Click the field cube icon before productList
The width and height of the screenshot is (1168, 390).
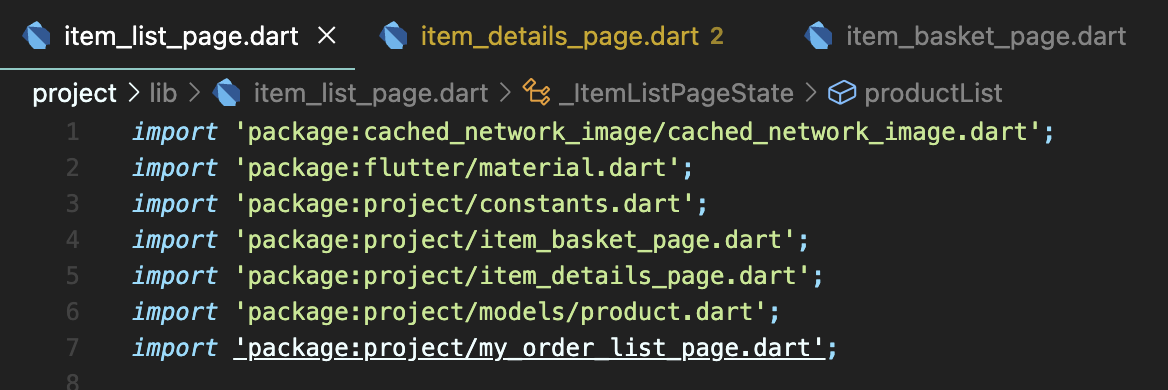842,93
